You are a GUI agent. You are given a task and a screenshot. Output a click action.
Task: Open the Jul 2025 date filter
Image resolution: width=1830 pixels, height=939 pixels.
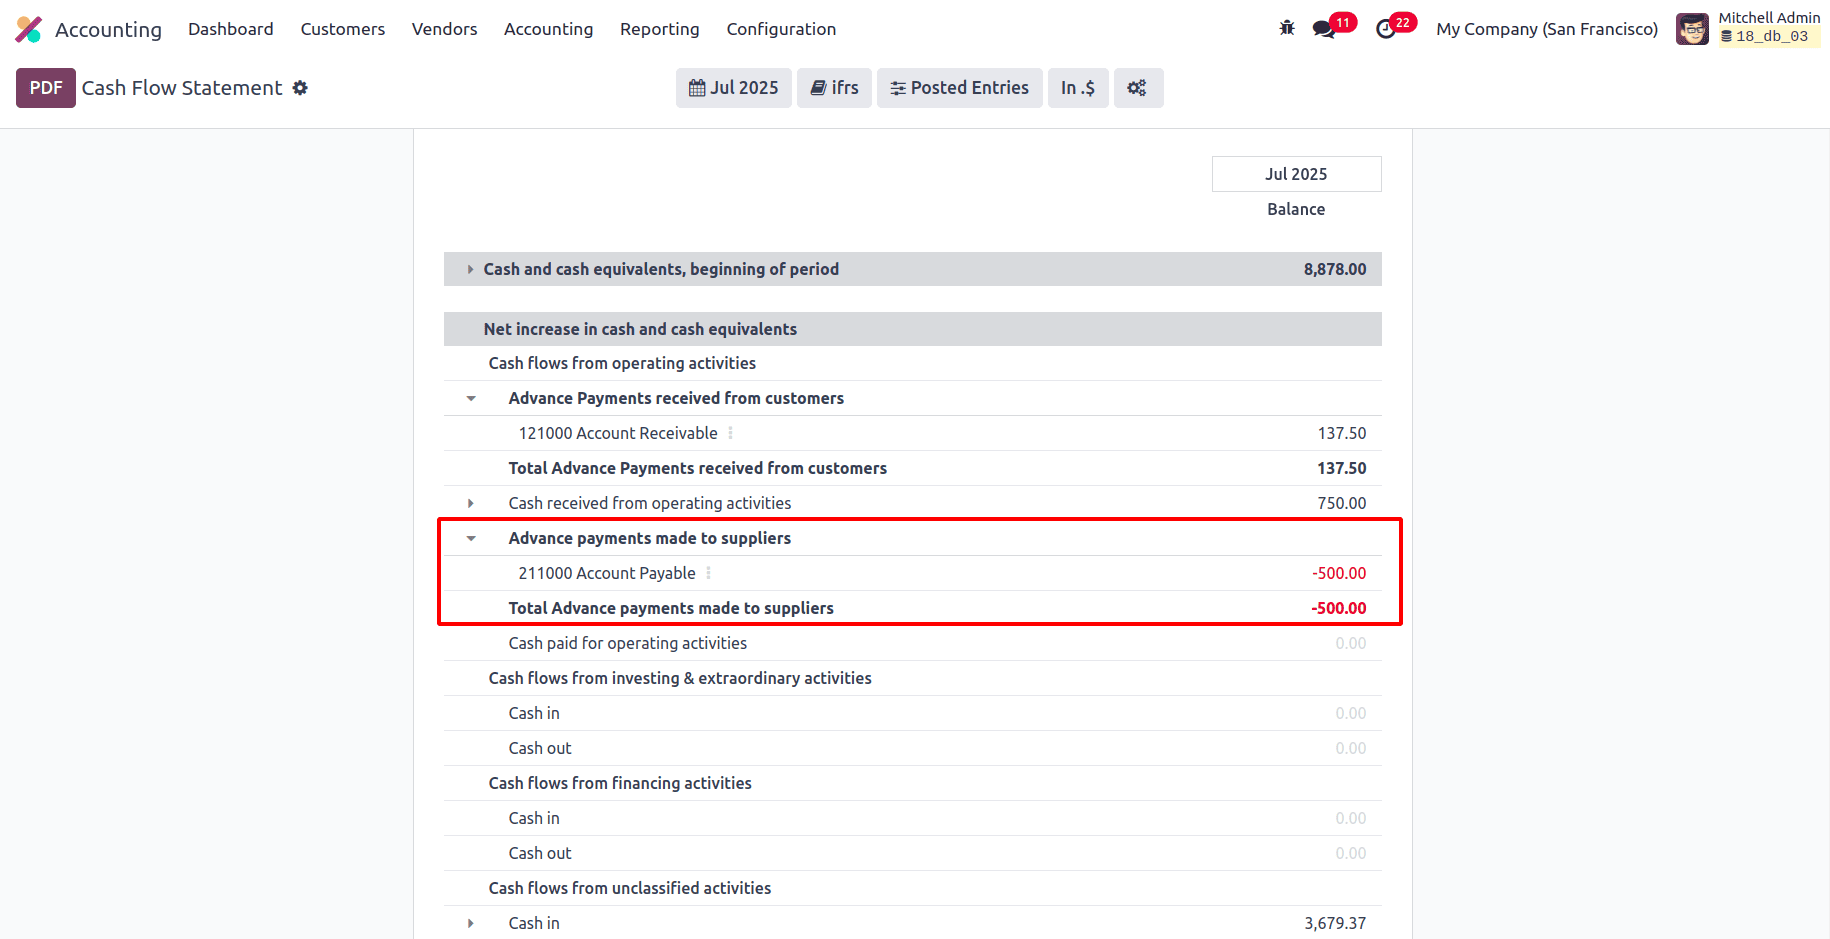pyautogui.click(x=733, y=88)
